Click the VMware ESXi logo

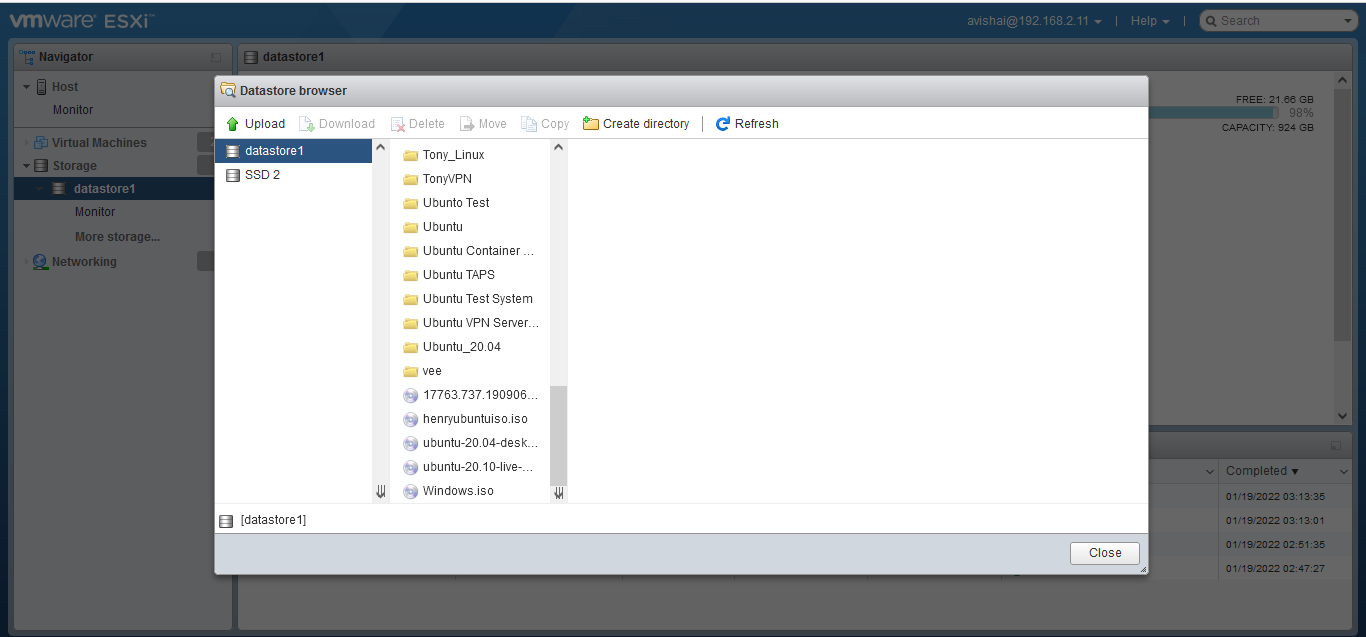pyautogui.click(x=82, y=20)
